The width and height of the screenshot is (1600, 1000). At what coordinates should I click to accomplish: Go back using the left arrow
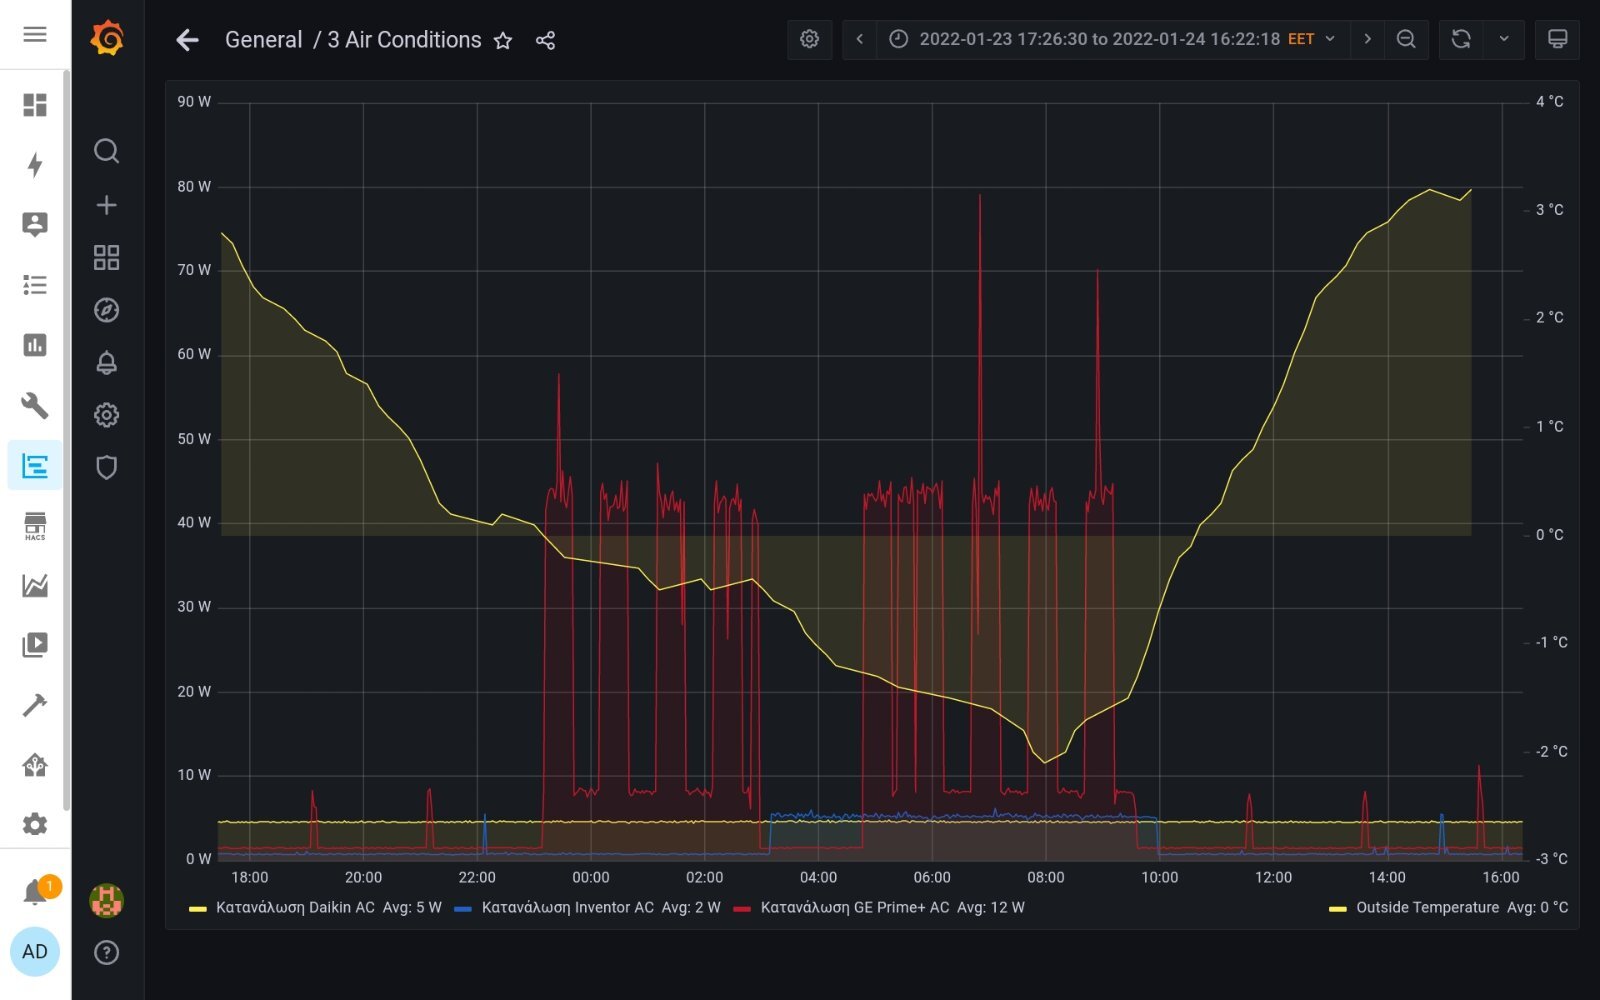[x=187, y=40]
